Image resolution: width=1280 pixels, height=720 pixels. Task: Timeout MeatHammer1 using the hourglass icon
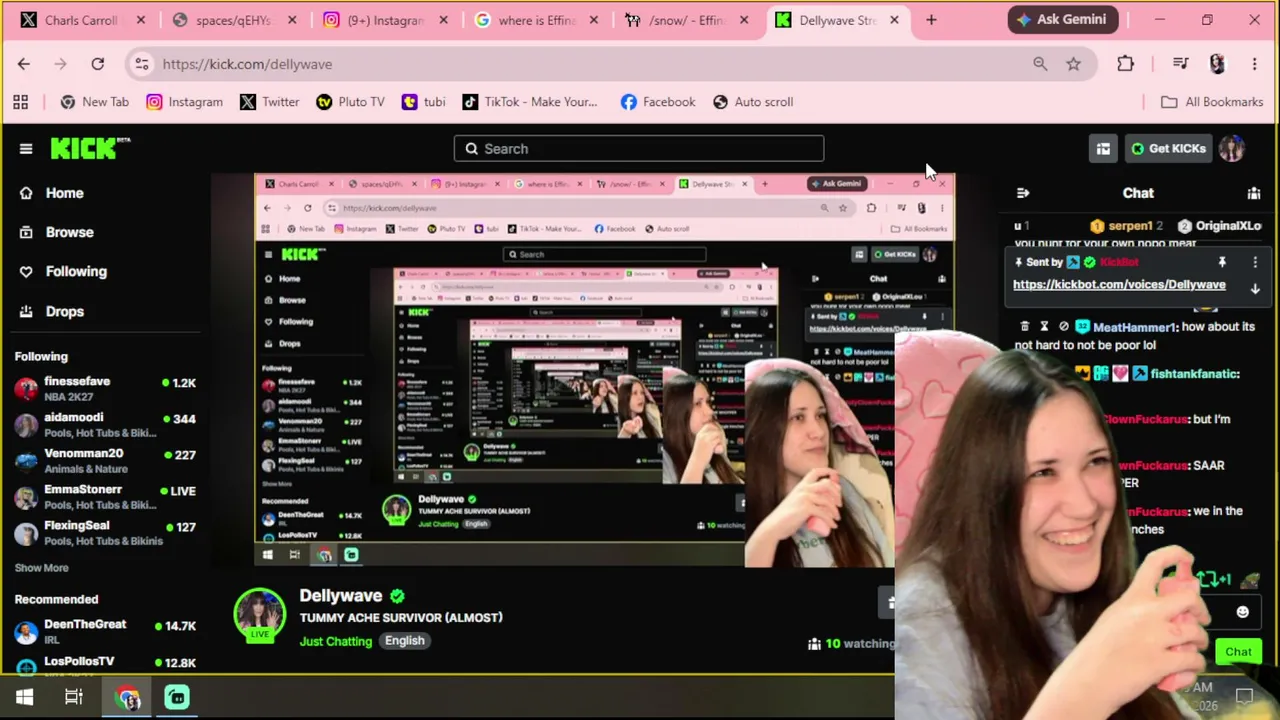[1044, 326]
